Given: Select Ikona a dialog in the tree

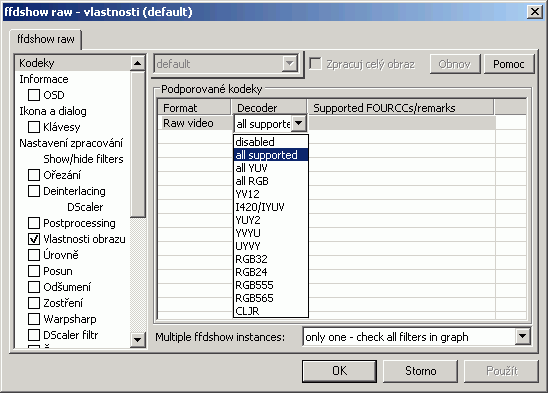Looking at the screenshot, I should click(x=53, y=111).
